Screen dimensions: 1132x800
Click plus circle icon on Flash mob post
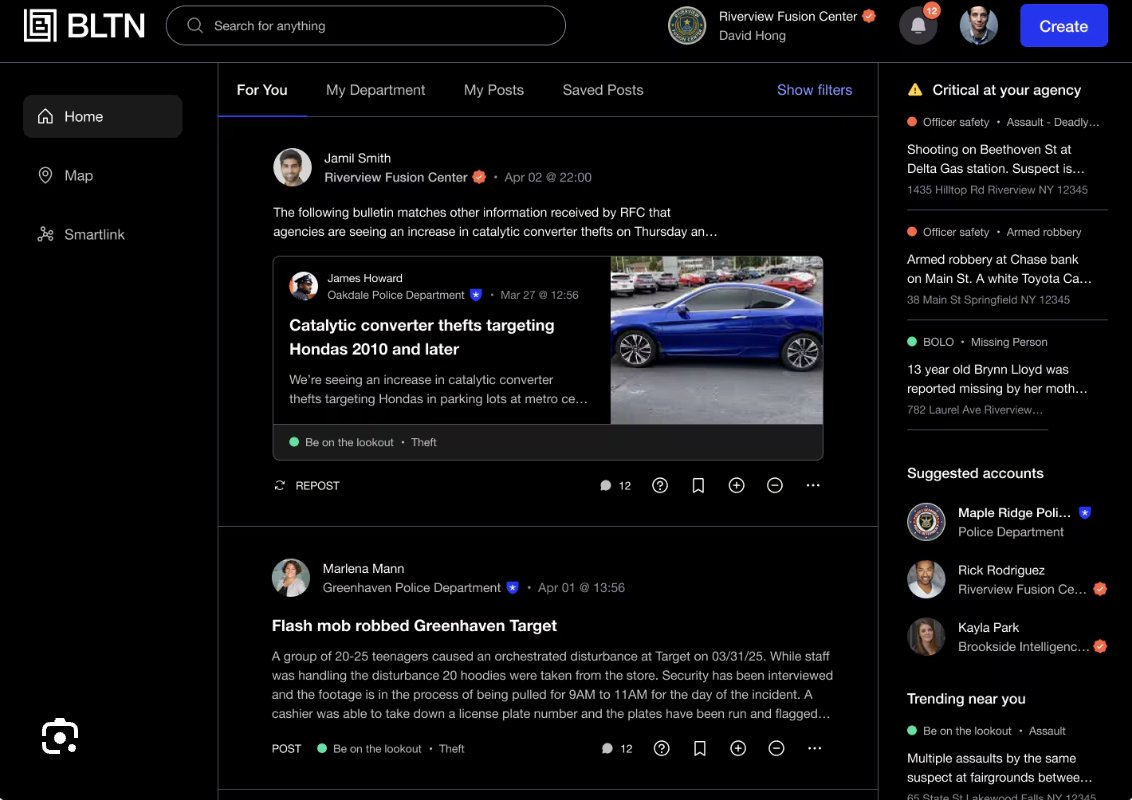[738, 749]
